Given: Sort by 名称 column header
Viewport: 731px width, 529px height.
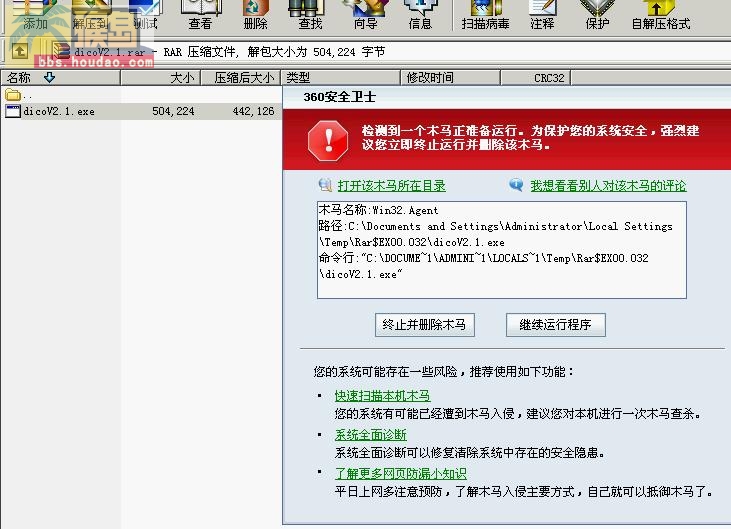Looking at the screenshot, I should 61,77.
